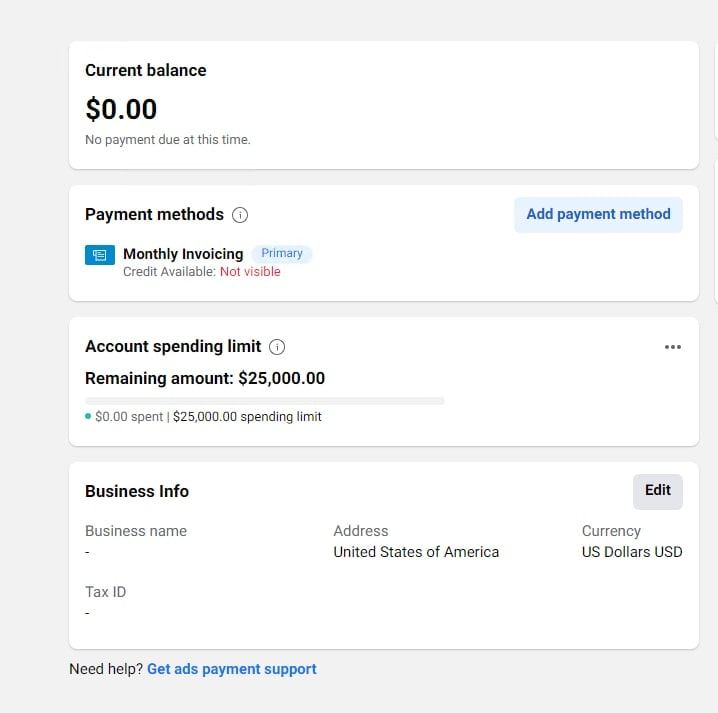The width and height of the screenshot is (718, 713).
Task: Click the Monthly Invoicing blue card icon
Action: [100, 255]
